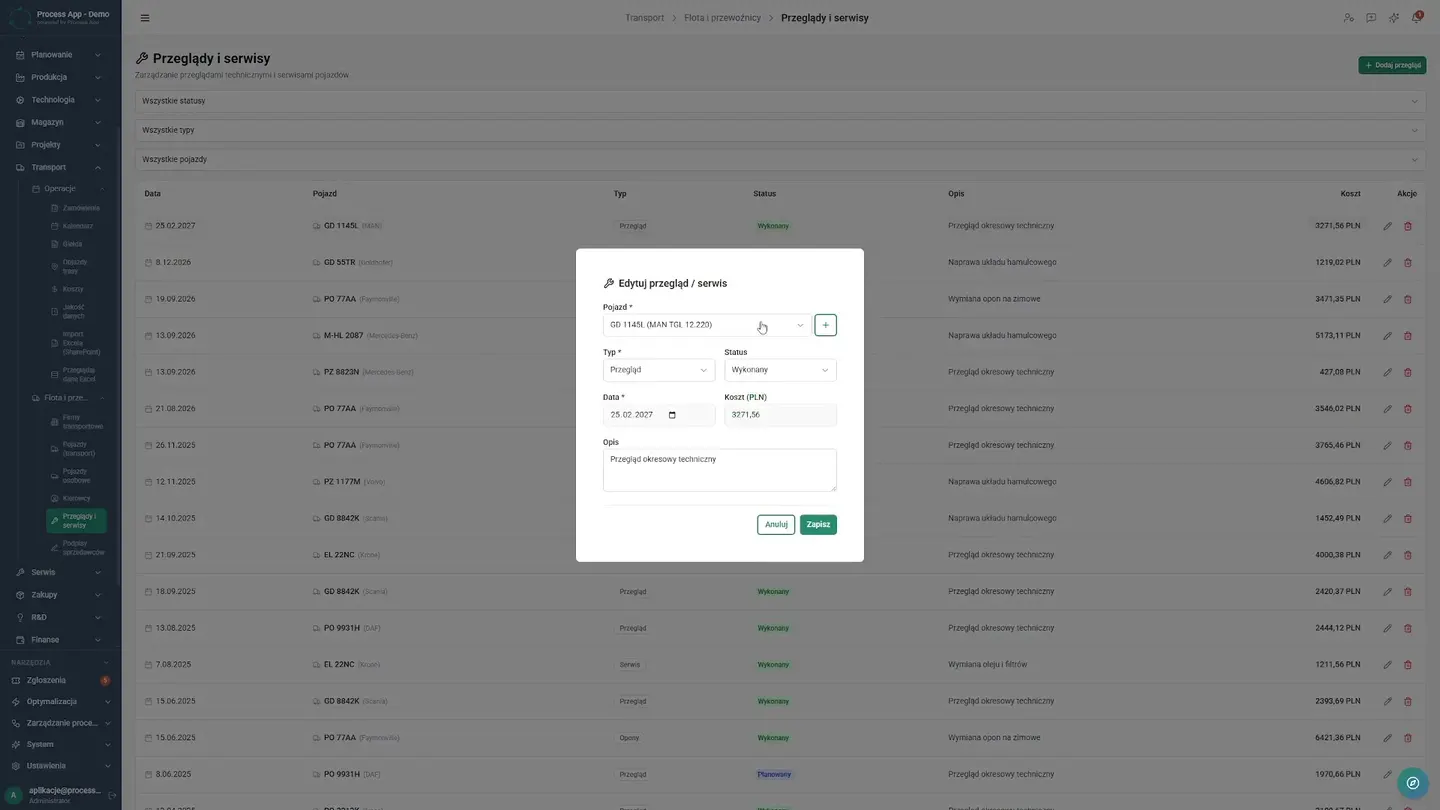Click logout icon next to user email
Screen dimensions: 1440x810
click(x=112, y=795)
